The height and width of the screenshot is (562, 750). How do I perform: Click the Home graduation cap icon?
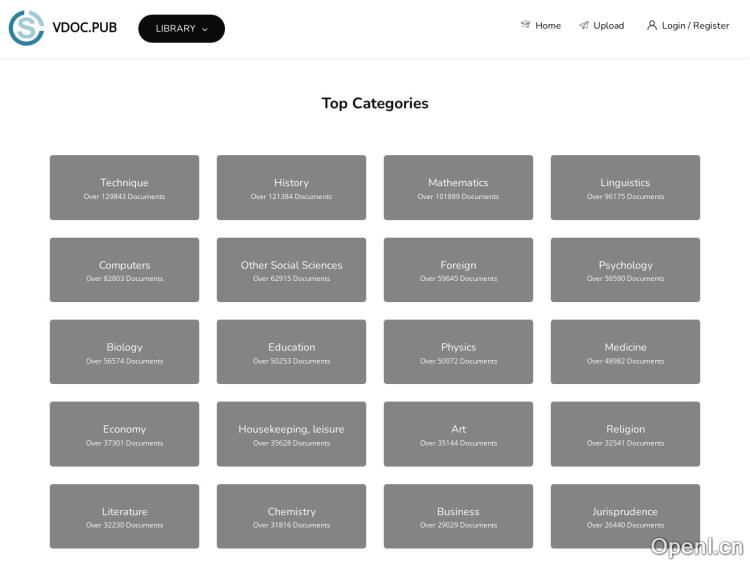point(525,25)
